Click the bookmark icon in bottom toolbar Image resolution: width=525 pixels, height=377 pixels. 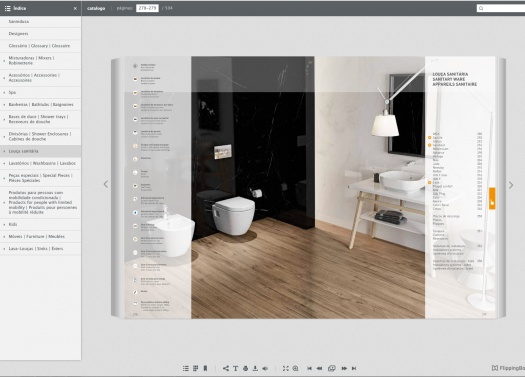[205, 368]
